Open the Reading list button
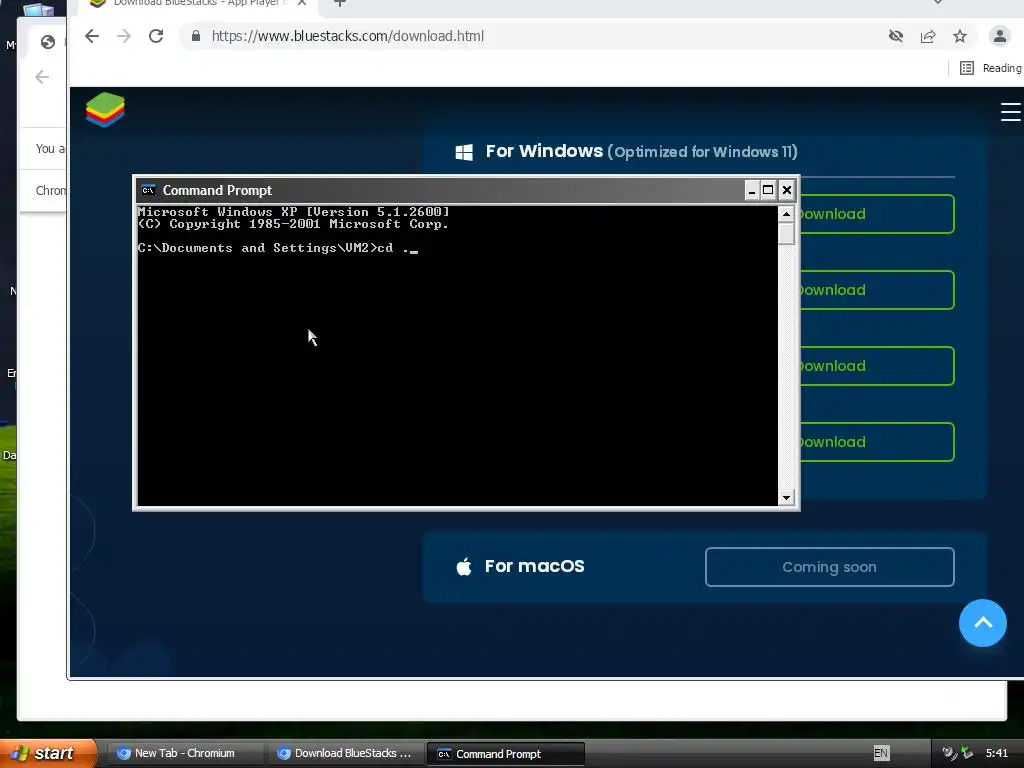The height and width of the screenshot is (768, 1024). coord(990,68)
